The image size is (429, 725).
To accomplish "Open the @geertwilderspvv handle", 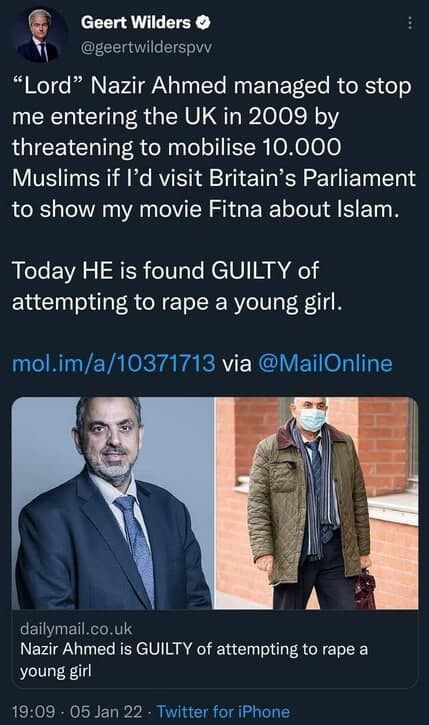I will click(x=146, y=48).
